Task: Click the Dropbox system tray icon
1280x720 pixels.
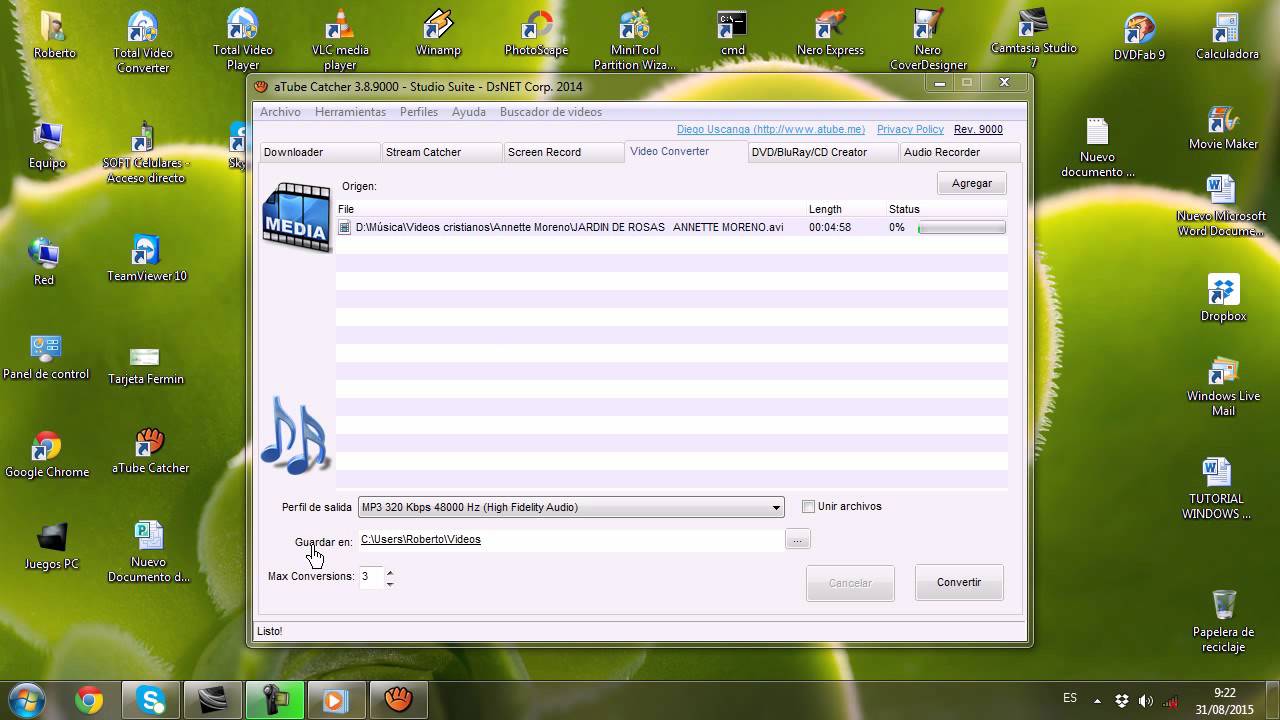Action: [x=1122, y=700]
